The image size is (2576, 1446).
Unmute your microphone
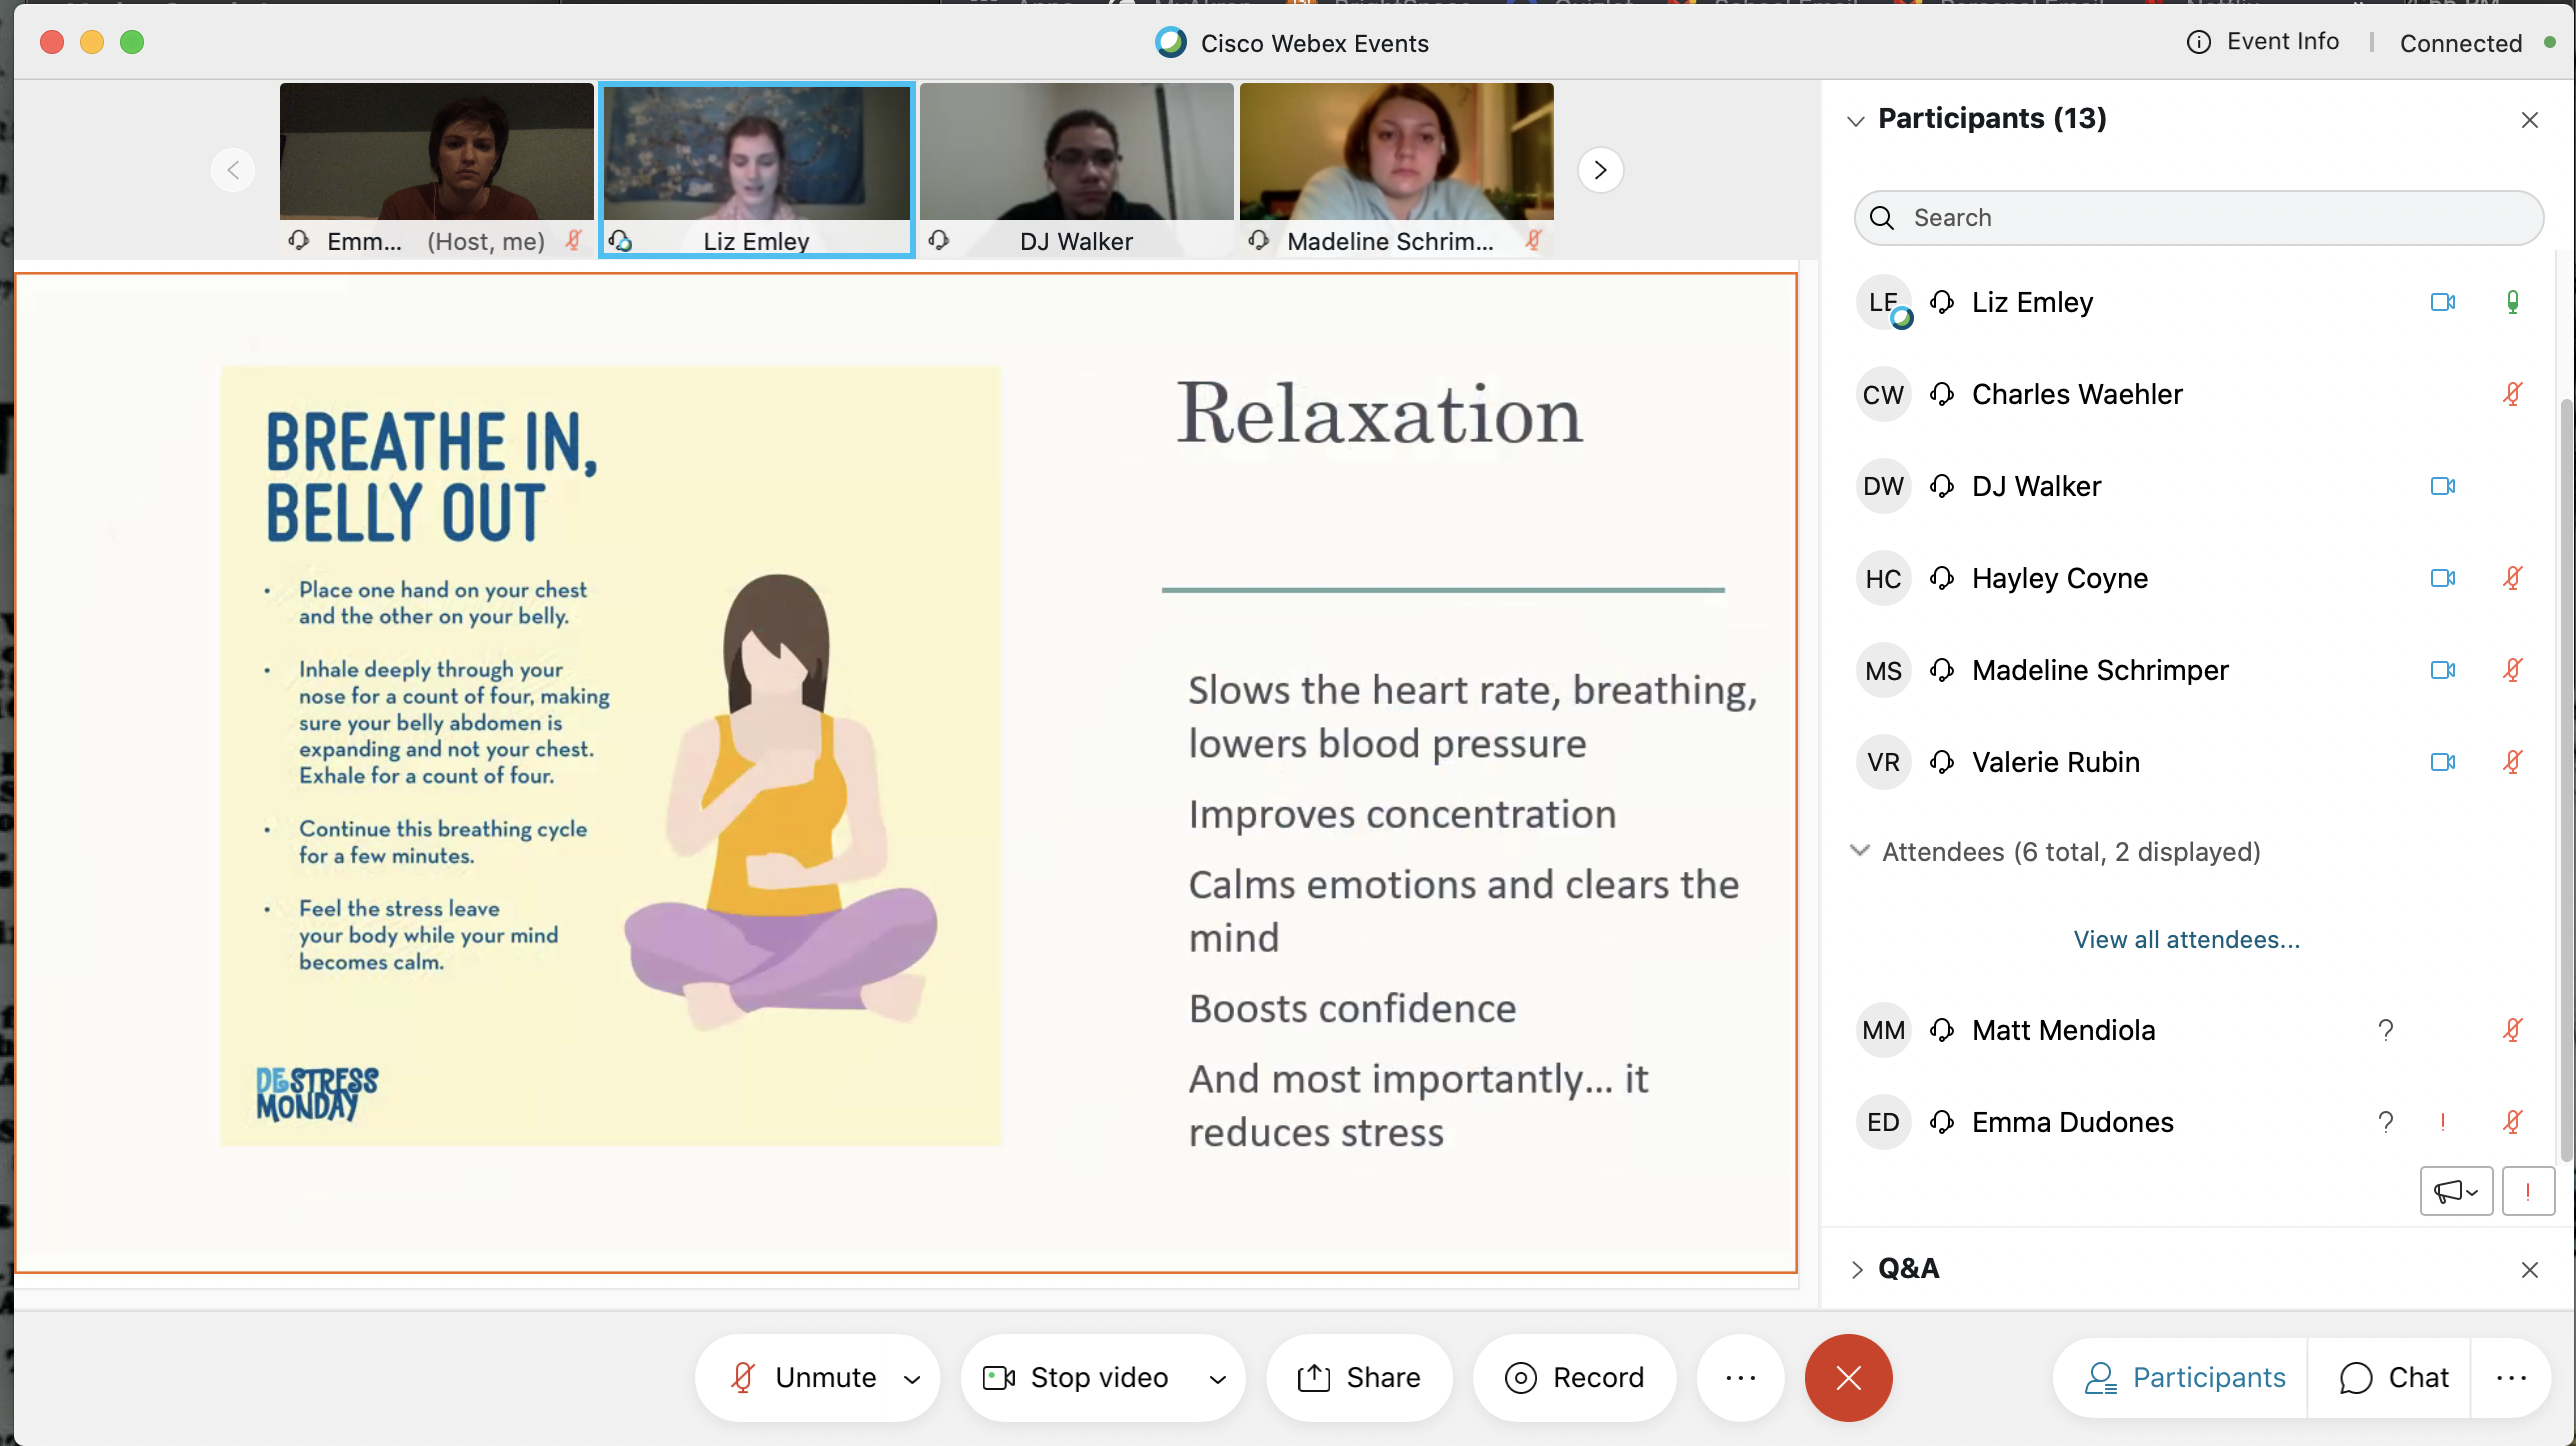click(805, 1377)
